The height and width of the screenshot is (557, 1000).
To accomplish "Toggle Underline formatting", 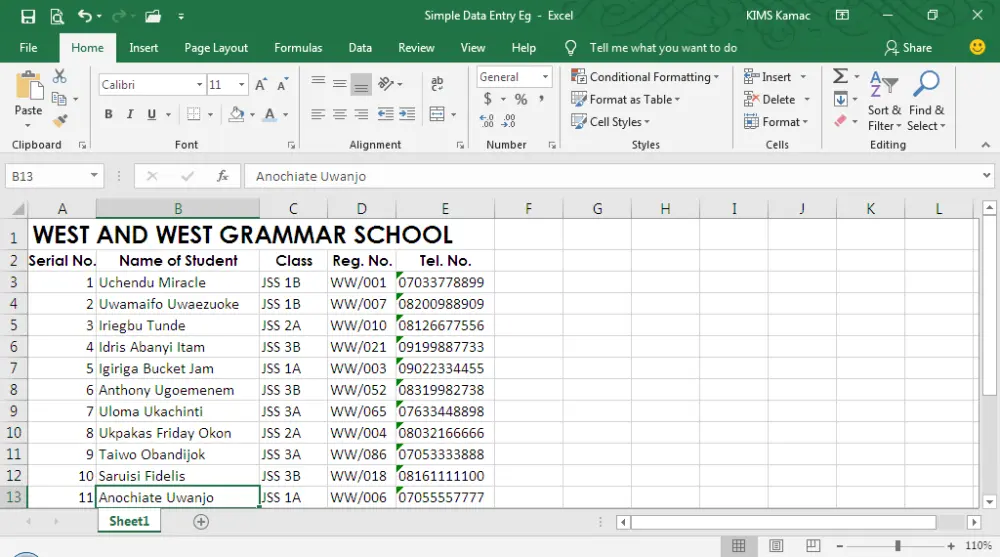I will (152, 114).
